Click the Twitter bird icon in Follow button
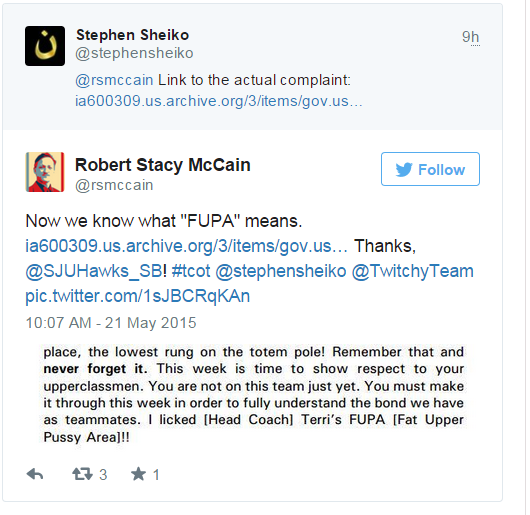 pyautogui.click(x=404, y=169)
